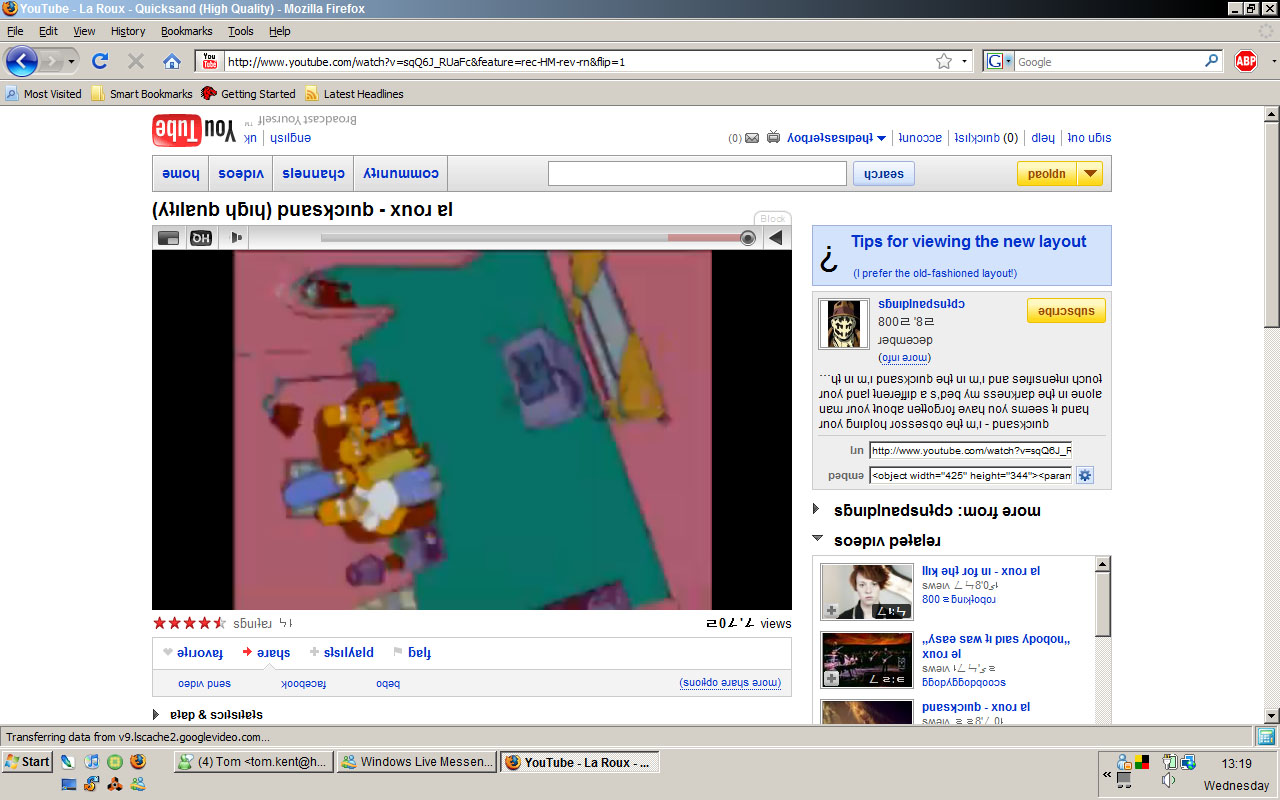
Task: Go to the browser Home page icon
Action: [x=172, y=61]
